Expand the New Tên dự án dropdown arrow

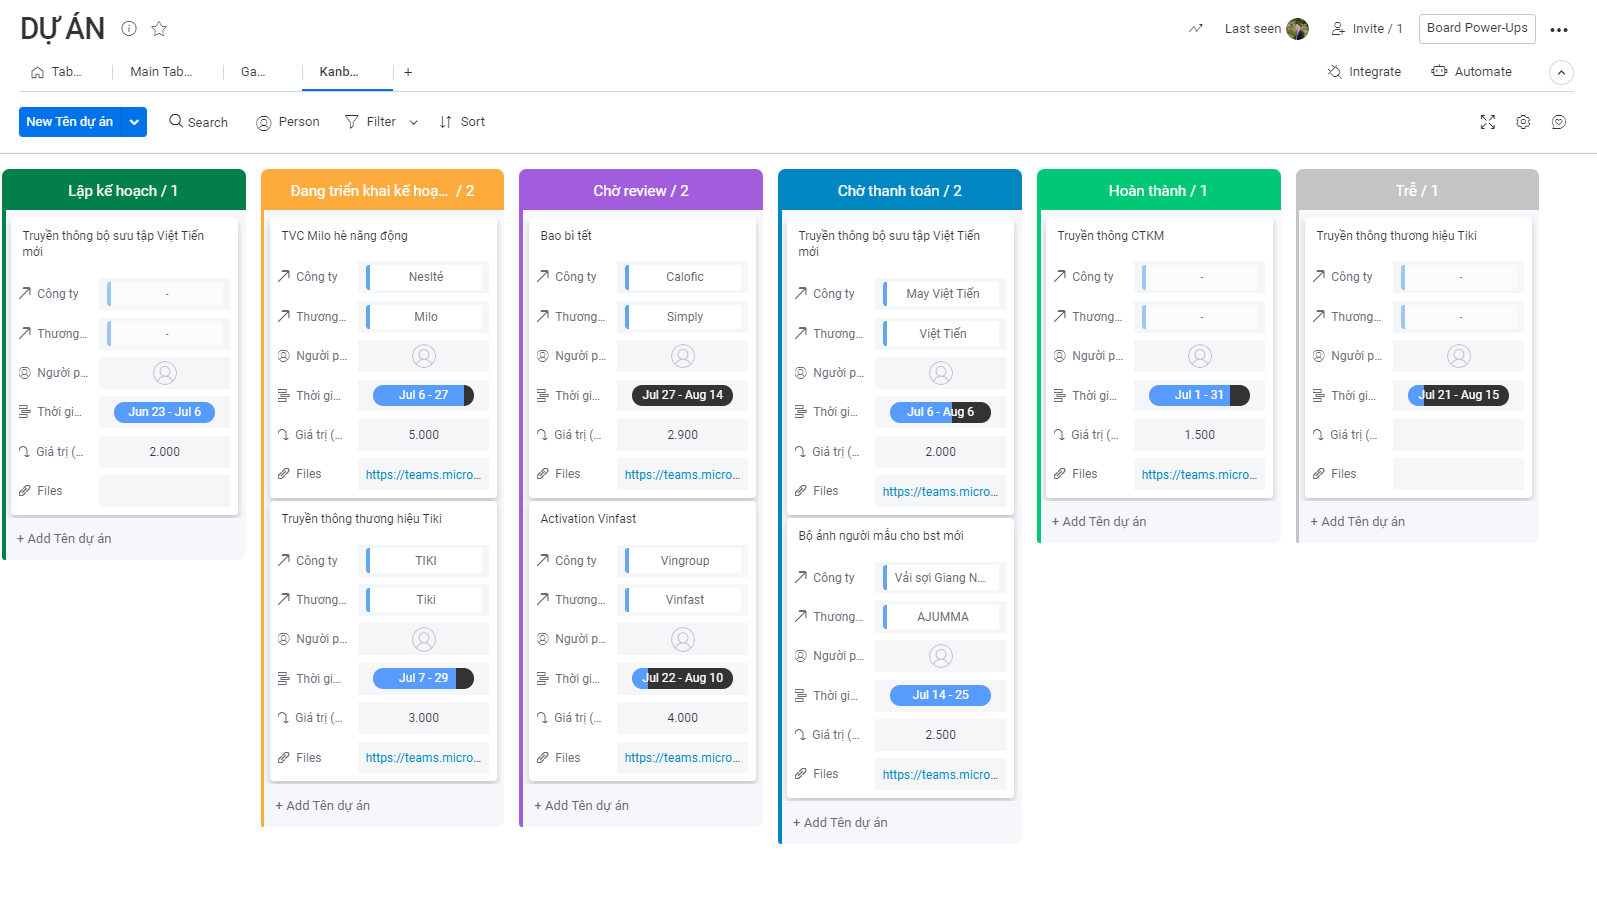click(134, 122)
